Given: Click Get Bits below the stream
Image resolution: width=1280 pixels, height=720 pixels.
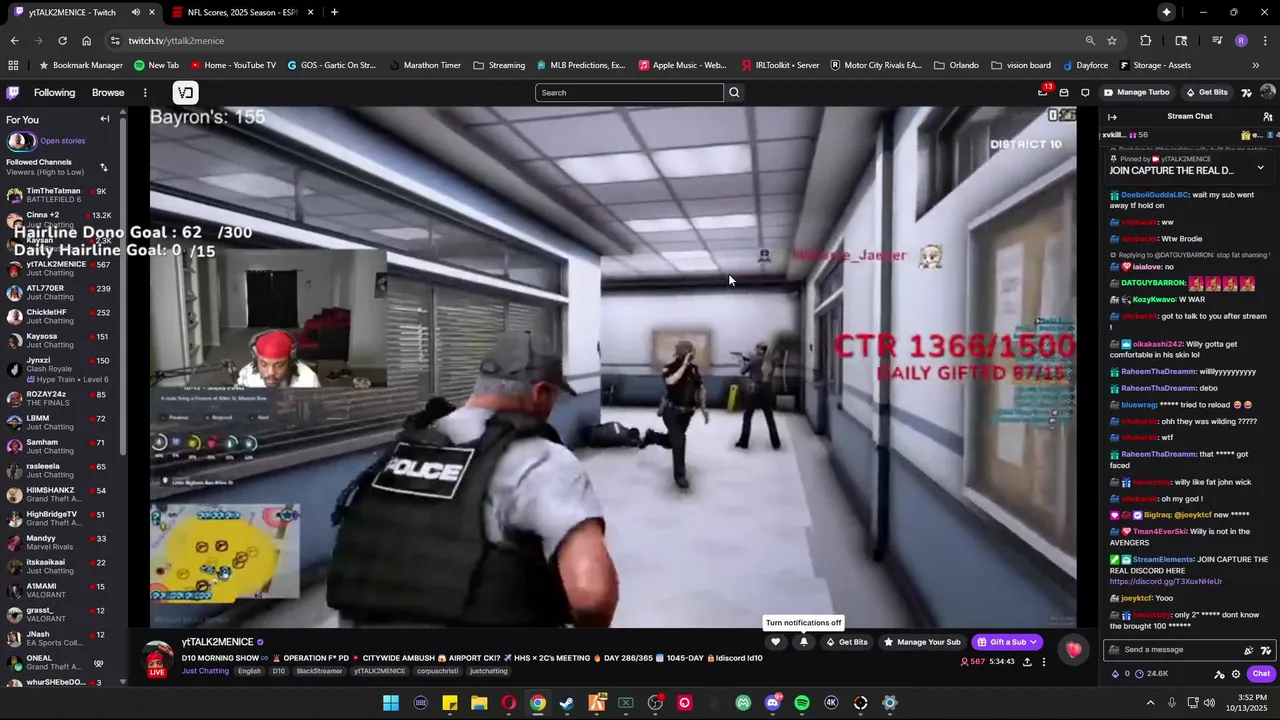Looking at the screenshot, I should 846,642.
